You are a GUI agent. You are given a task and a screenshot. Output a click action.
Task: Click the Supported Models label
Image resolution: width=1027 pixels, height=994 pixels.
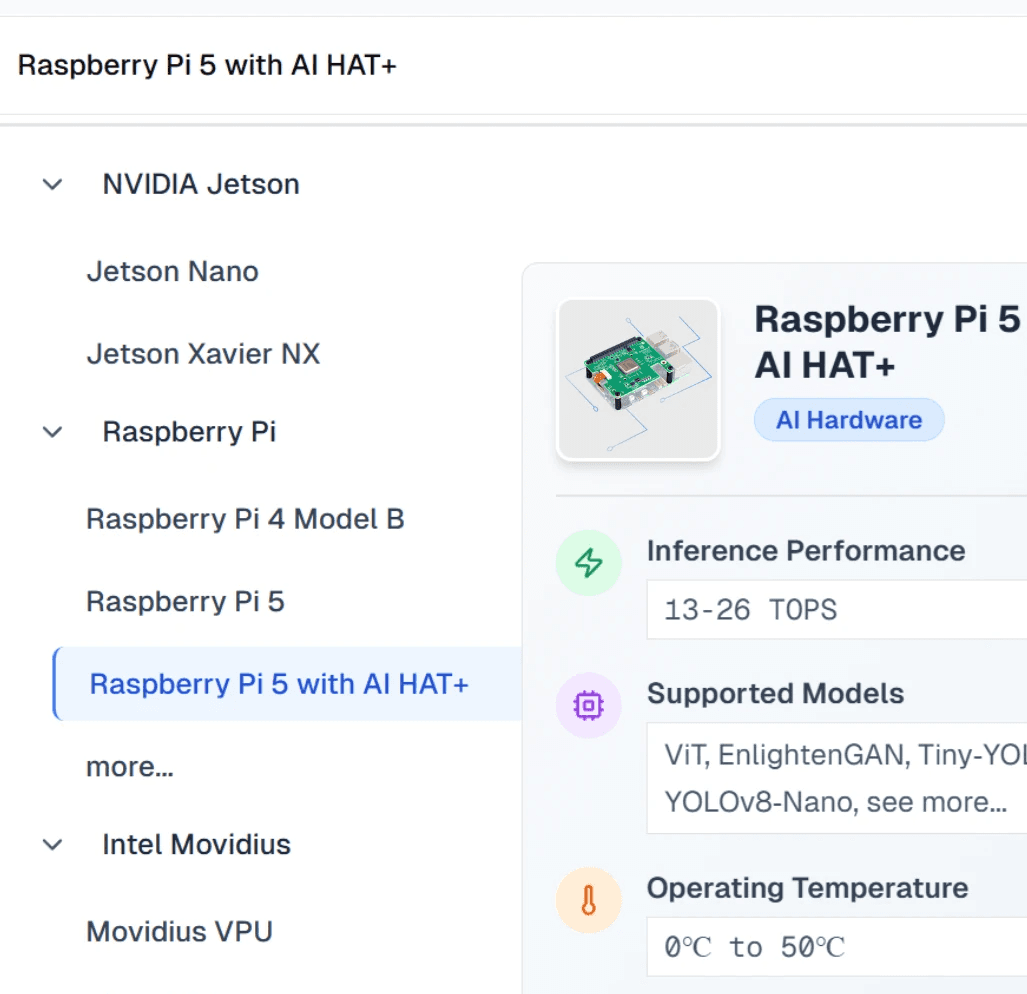[775, 693]
